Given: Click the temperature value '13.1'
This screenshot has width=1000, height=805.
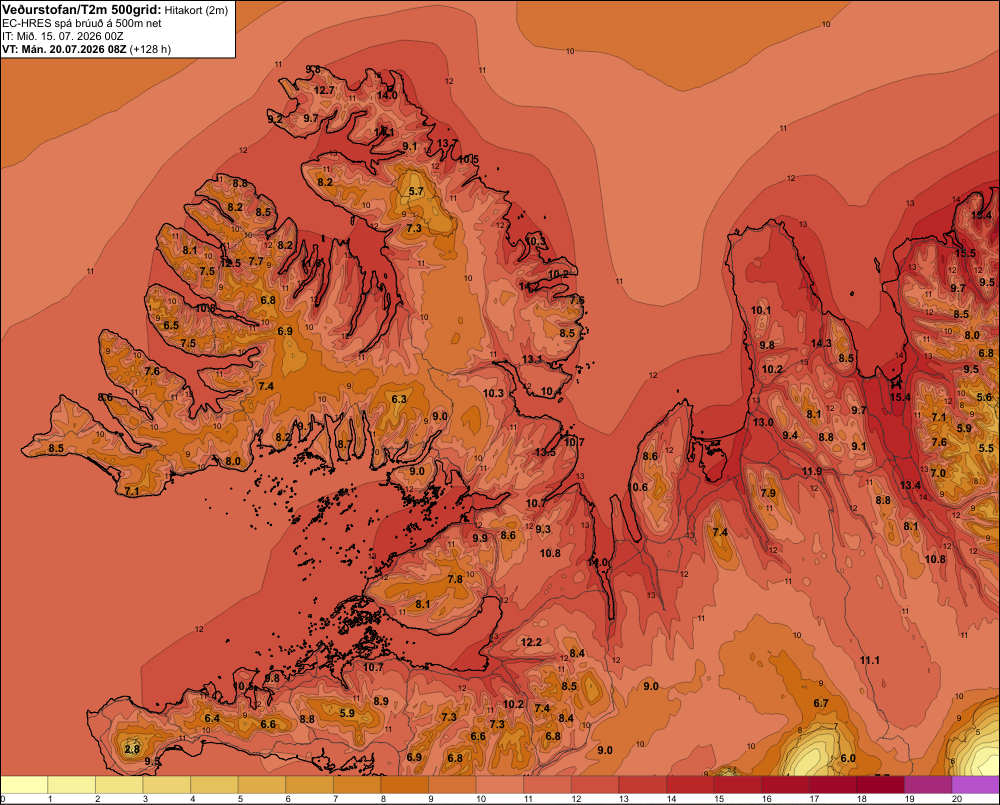Looking at the screenshot, I should 532,359.
